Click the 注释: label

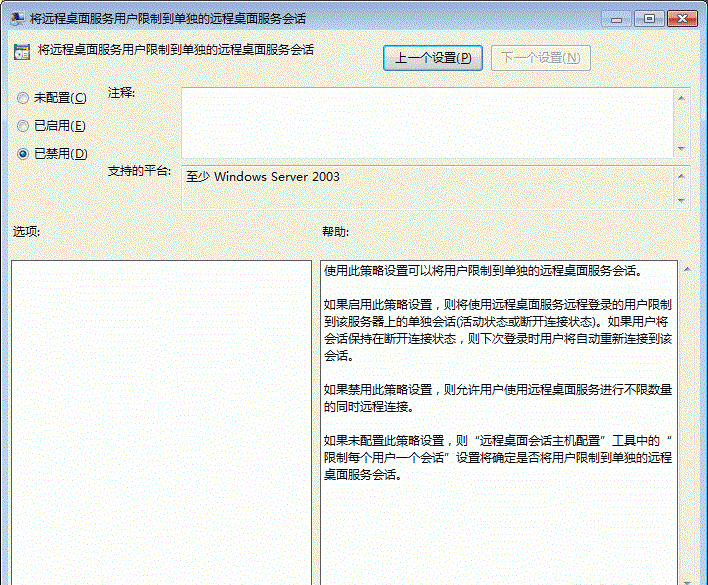(121, 93)
